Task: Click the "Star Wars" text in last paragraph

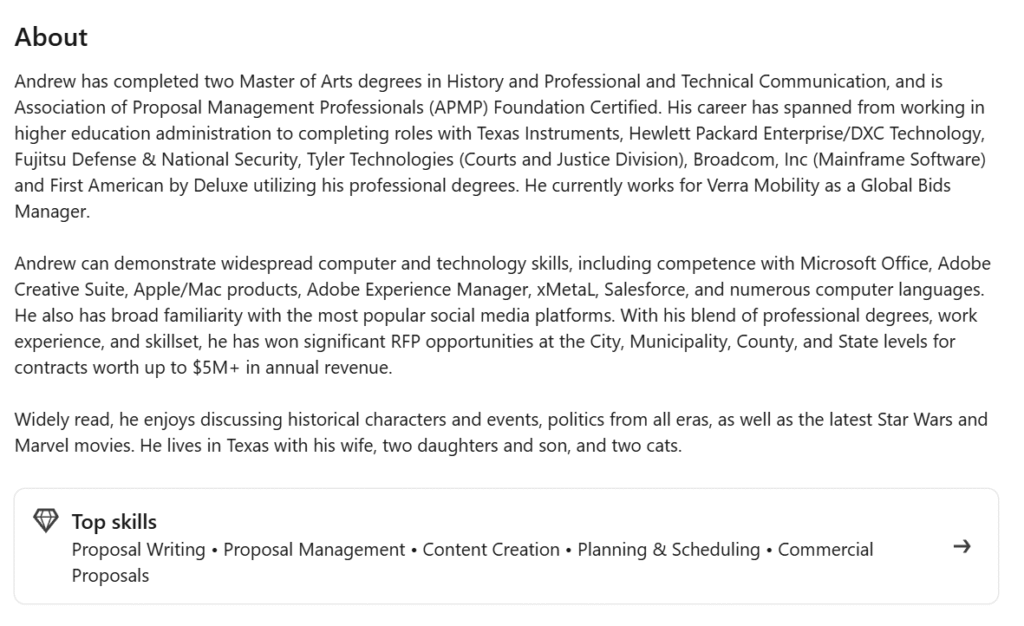Action: coord(918,419)
